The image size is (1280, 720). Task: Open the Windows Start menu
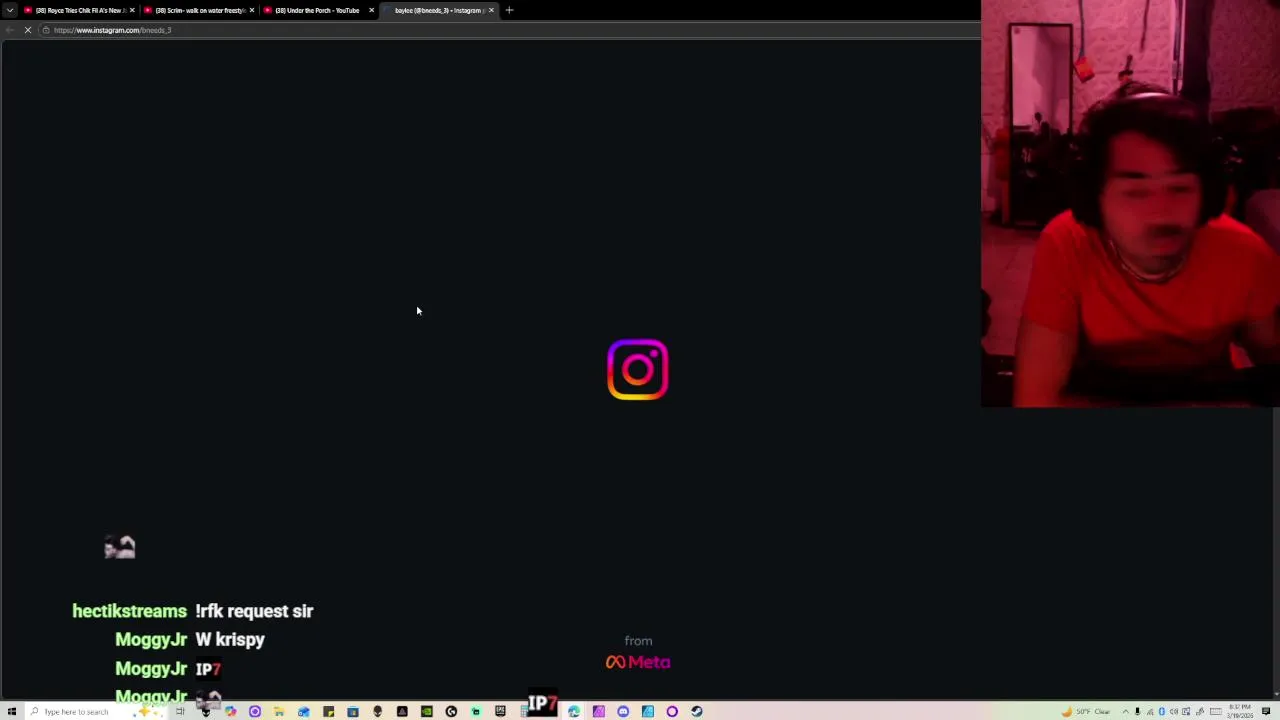click(11, 711)
